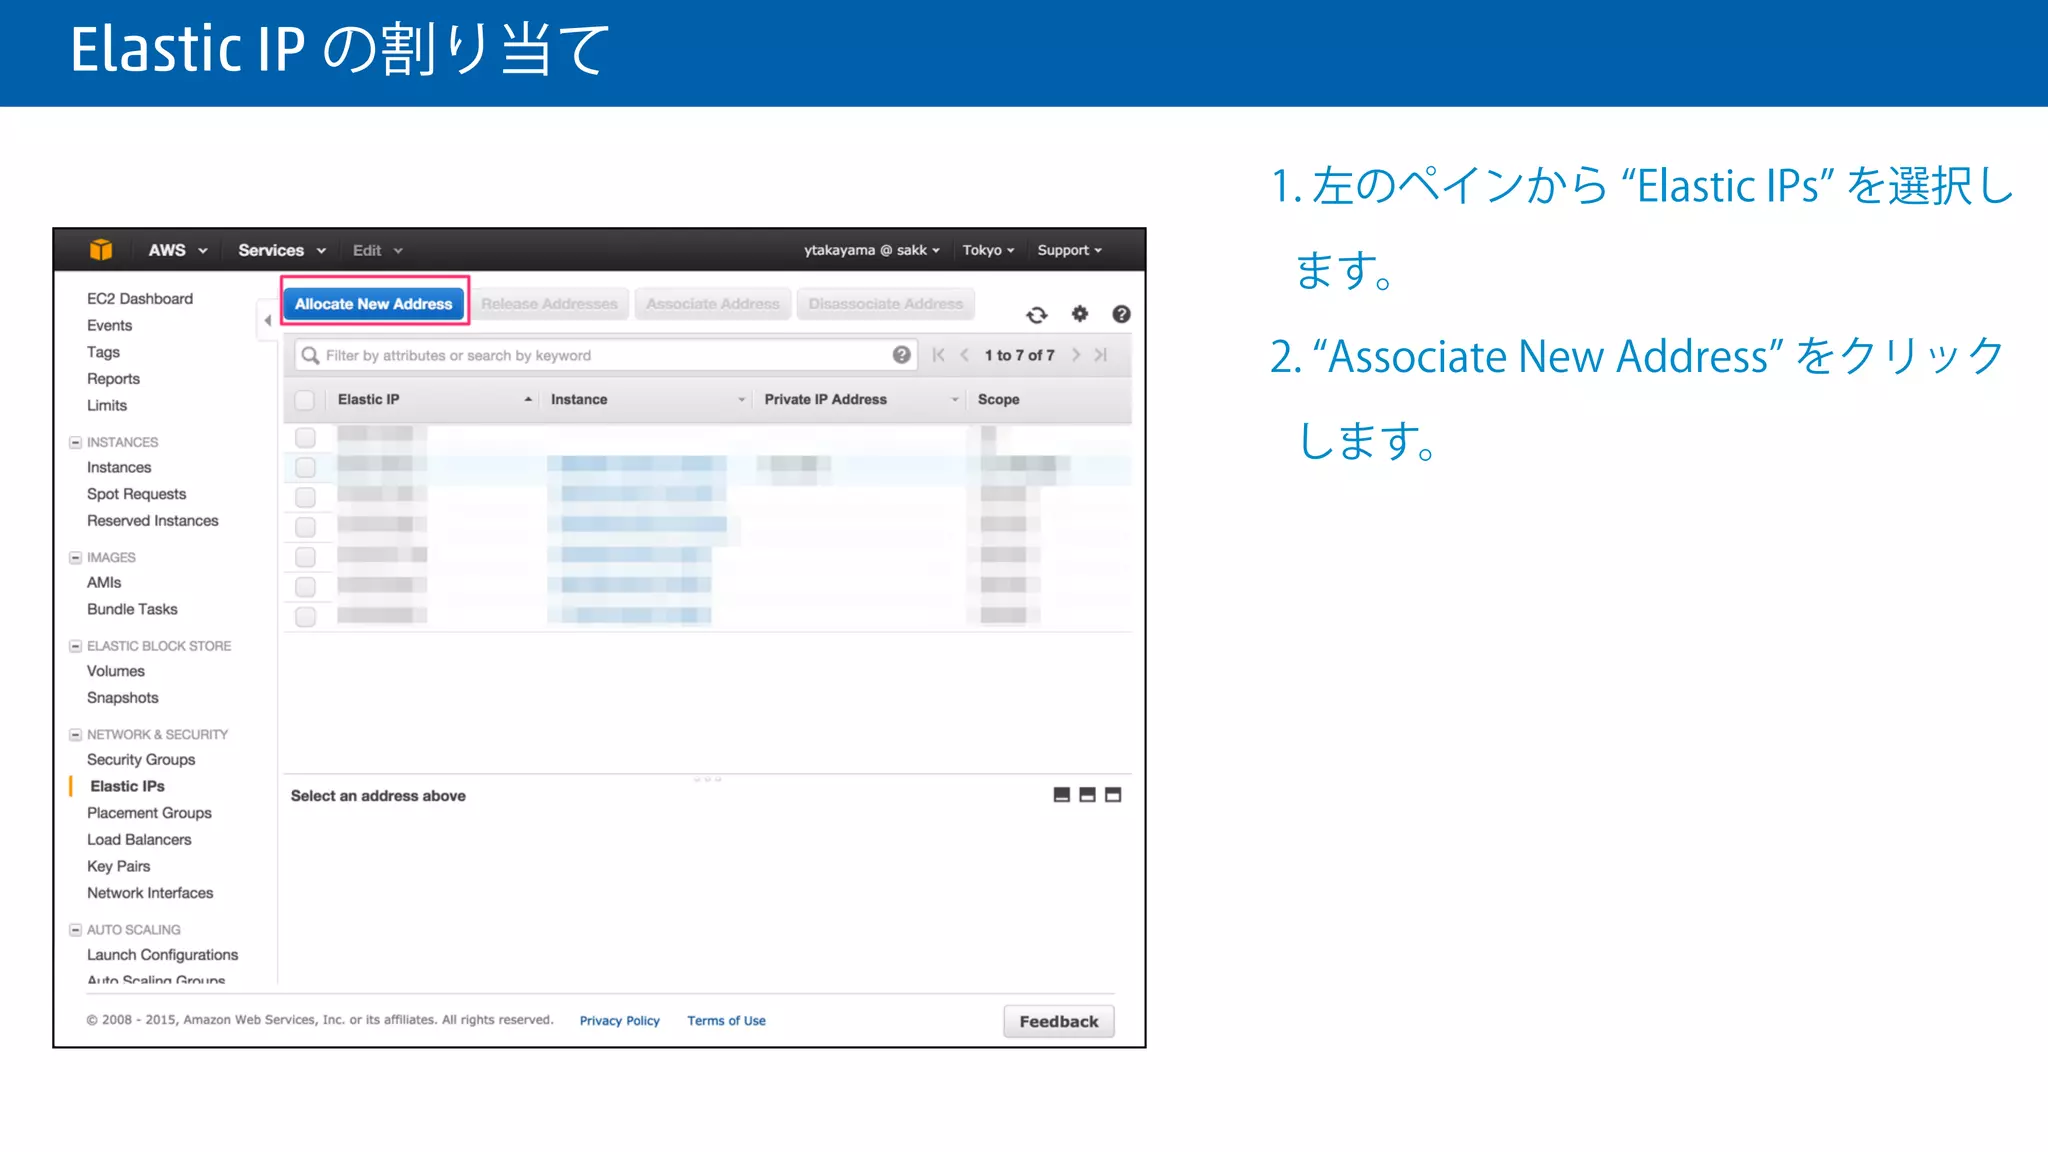Go to previous page of results
Viewport: 2048px width, 1152px height.
[965, 355]
